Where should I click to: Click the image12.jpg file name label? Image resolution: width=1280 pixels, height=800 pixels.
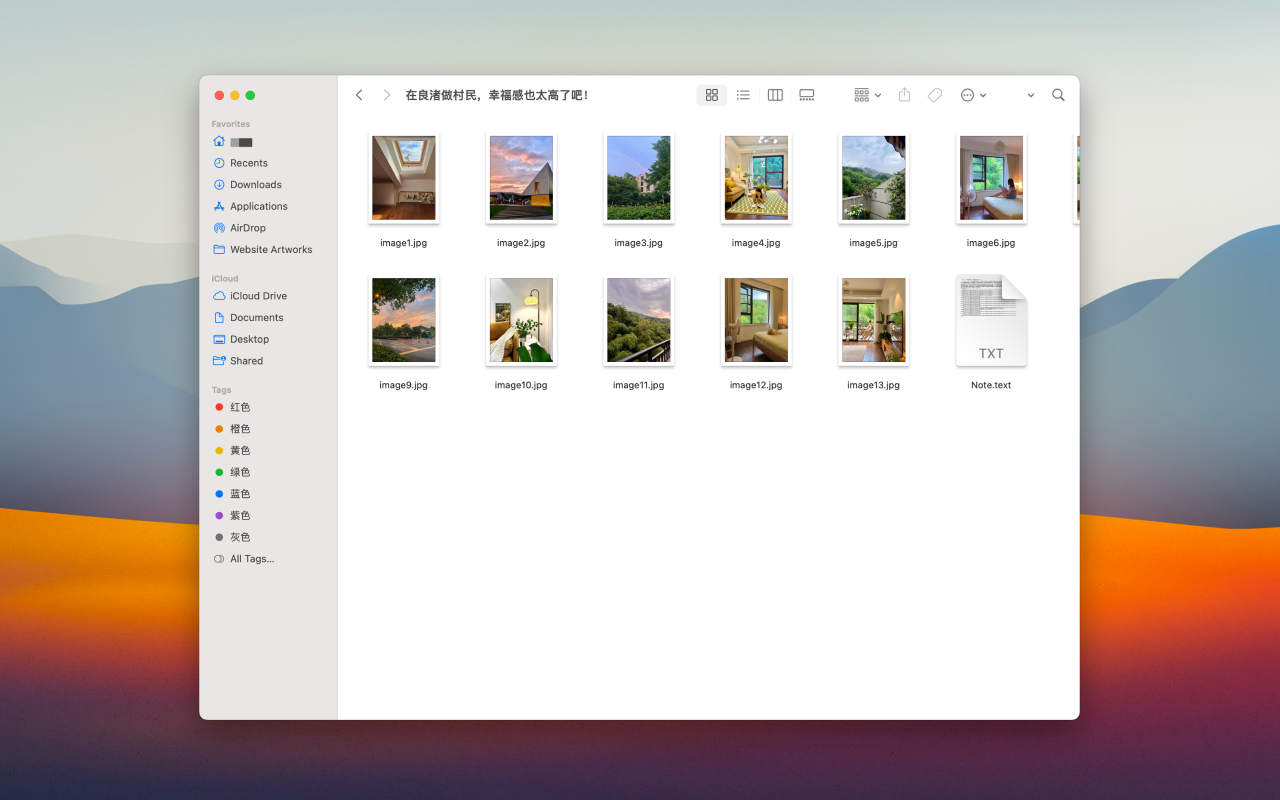coord(756,385)
